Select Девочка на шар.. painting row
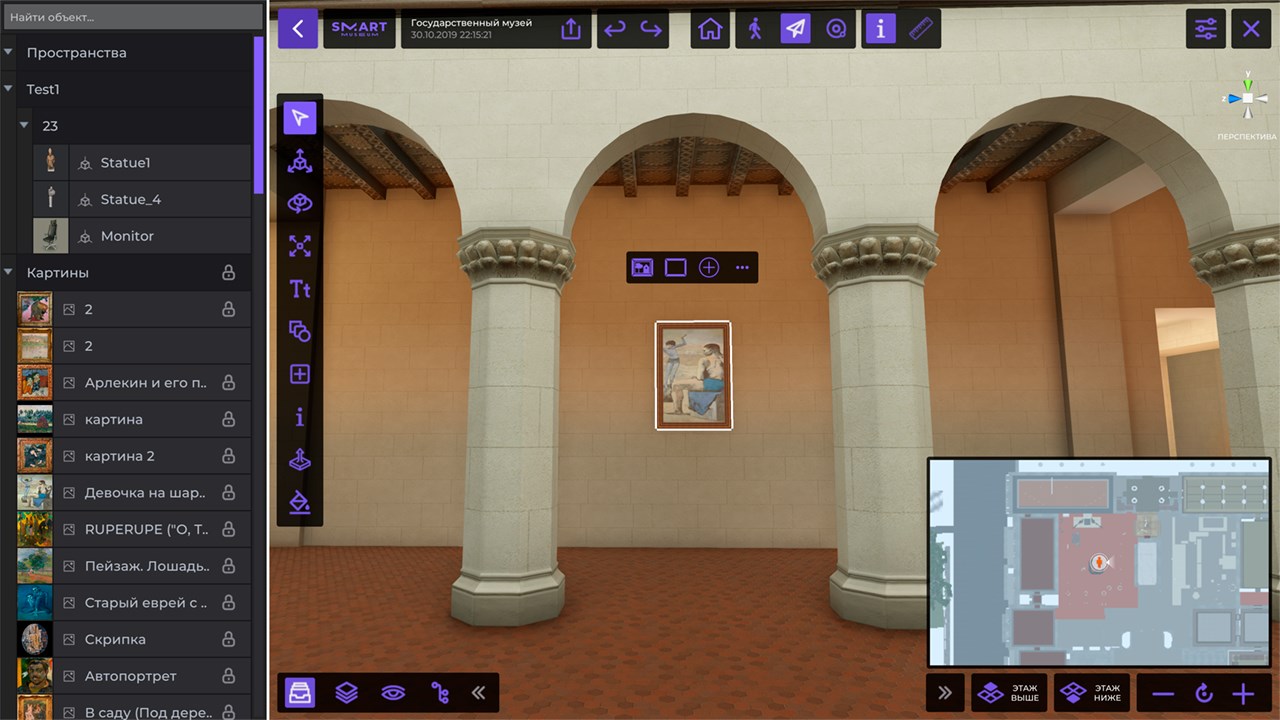 click(x=134, y=493)
